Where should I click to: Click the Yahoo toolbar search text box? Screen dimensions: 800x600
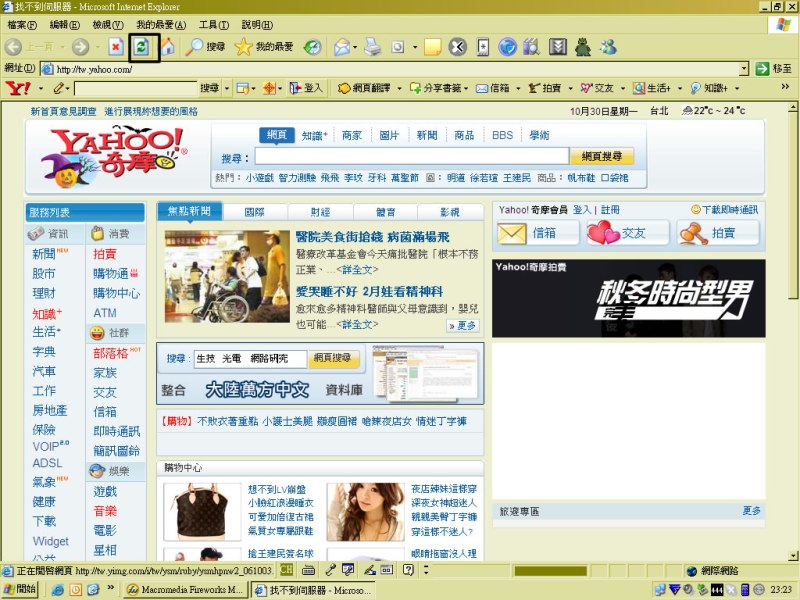tap(135, 89)
